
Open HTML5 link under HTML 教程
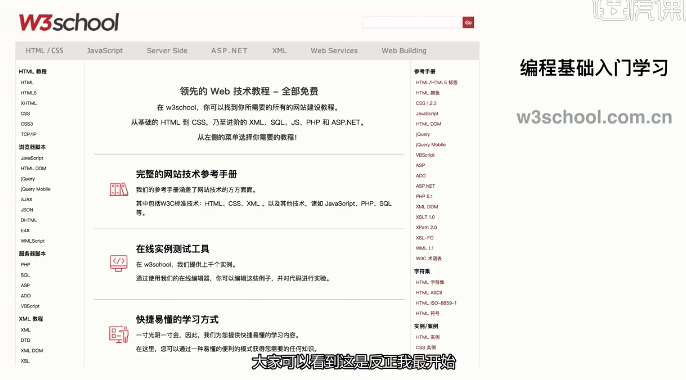coord(29,93)
